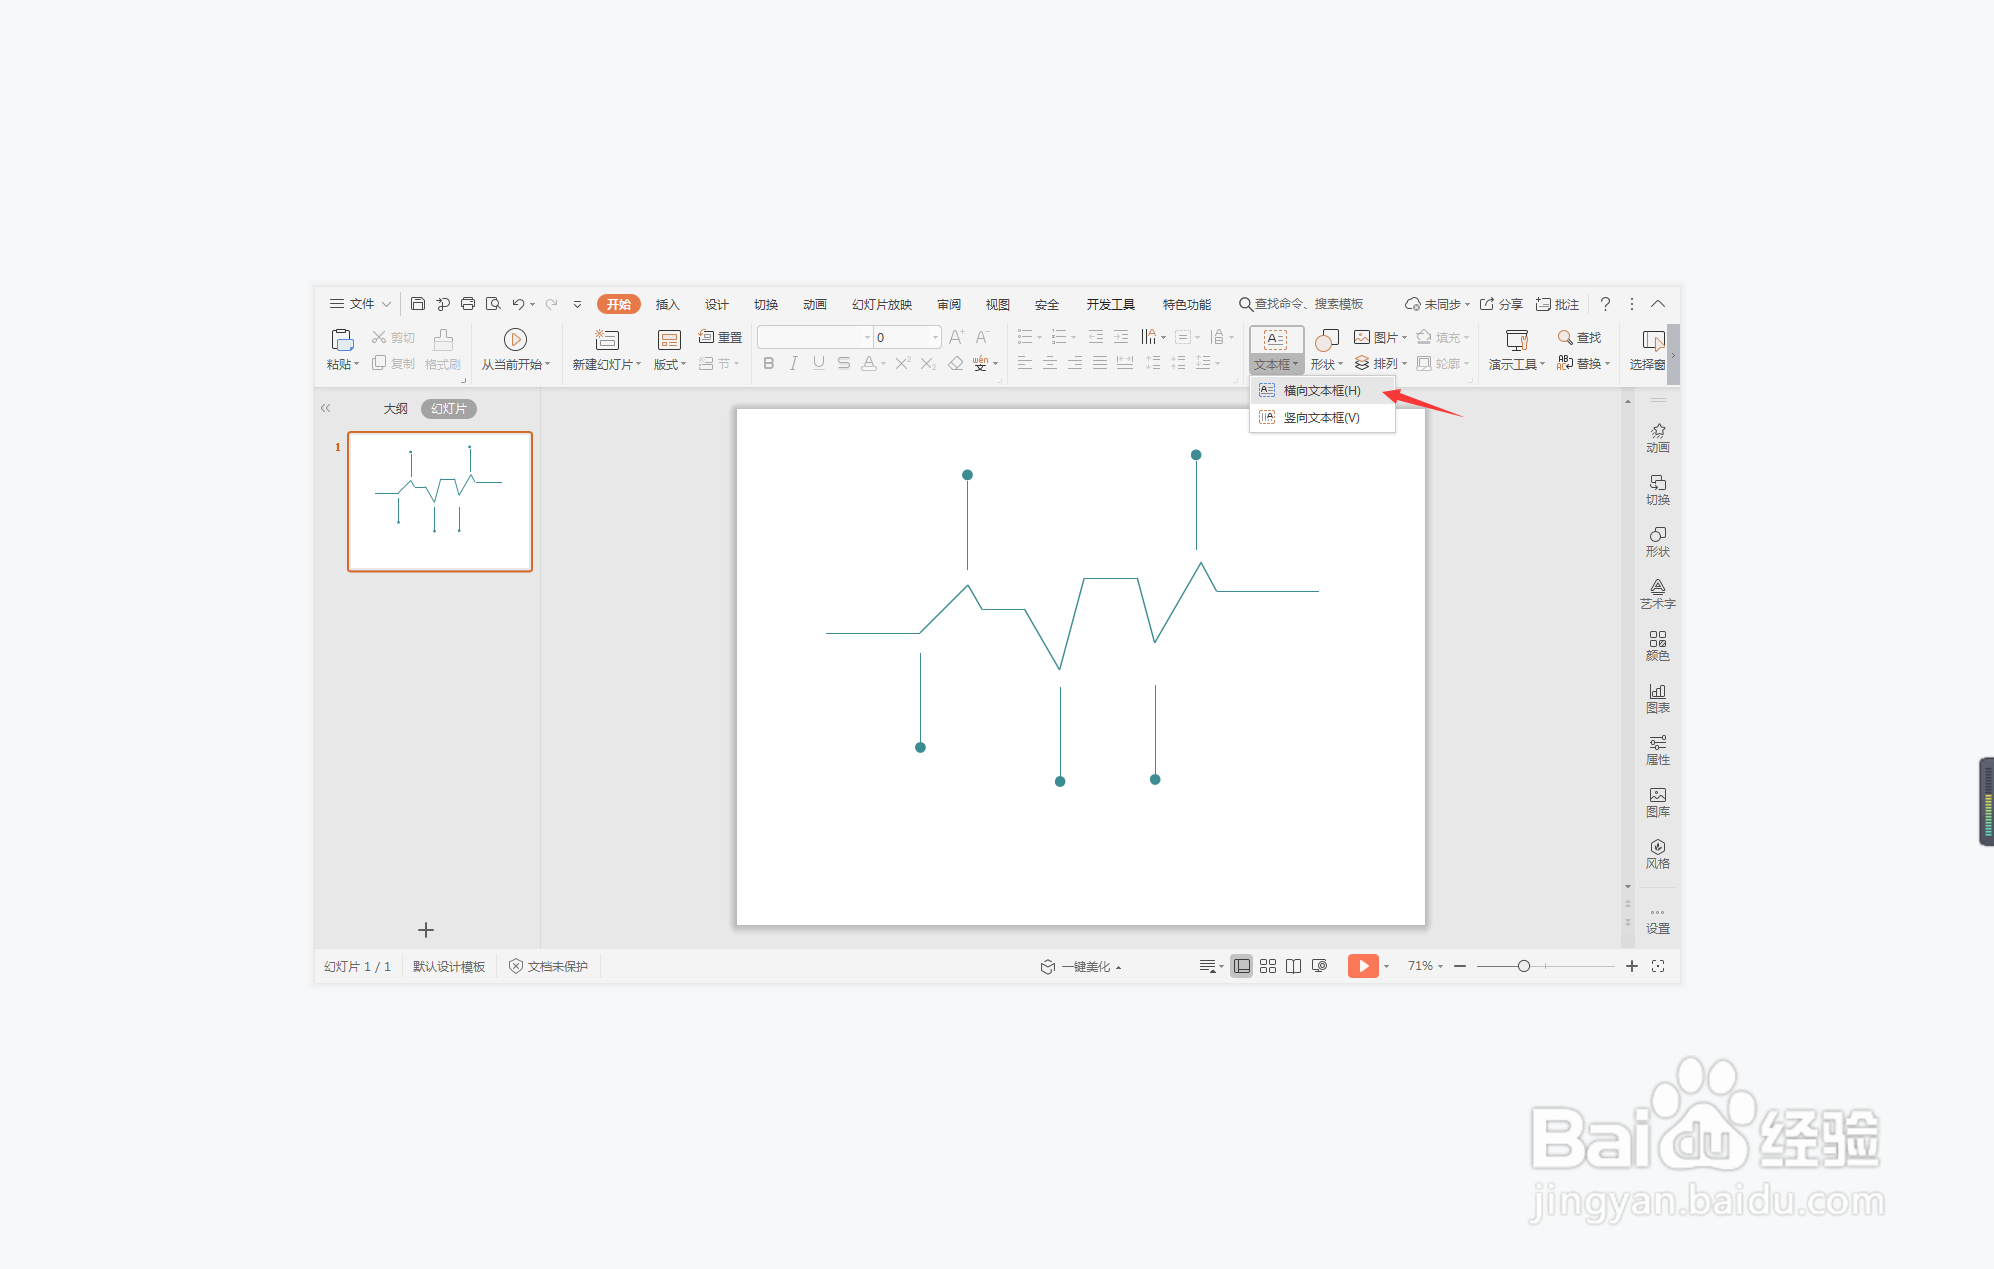Click the zoom slider handle
The image size is (1994, 1269).
click(1523, 966)
